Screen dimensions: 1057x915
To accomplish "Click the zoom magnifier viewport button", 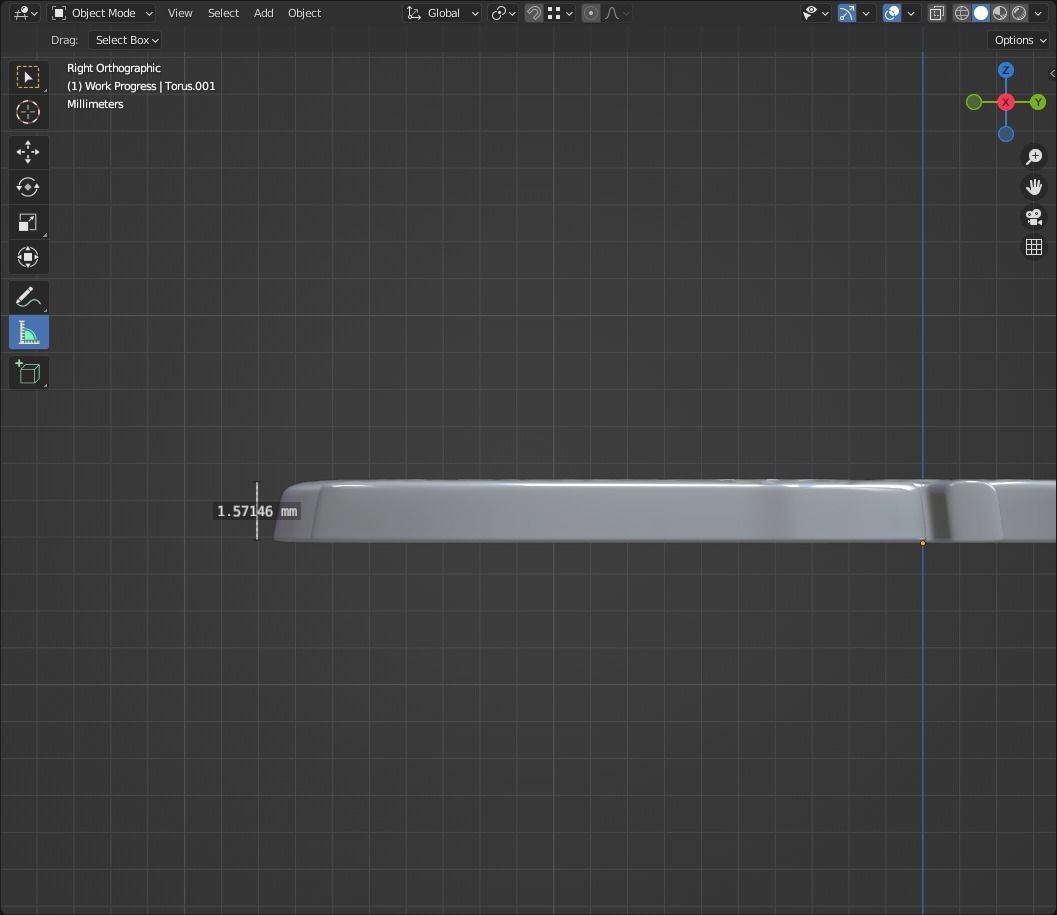I will pos(1034,156).
